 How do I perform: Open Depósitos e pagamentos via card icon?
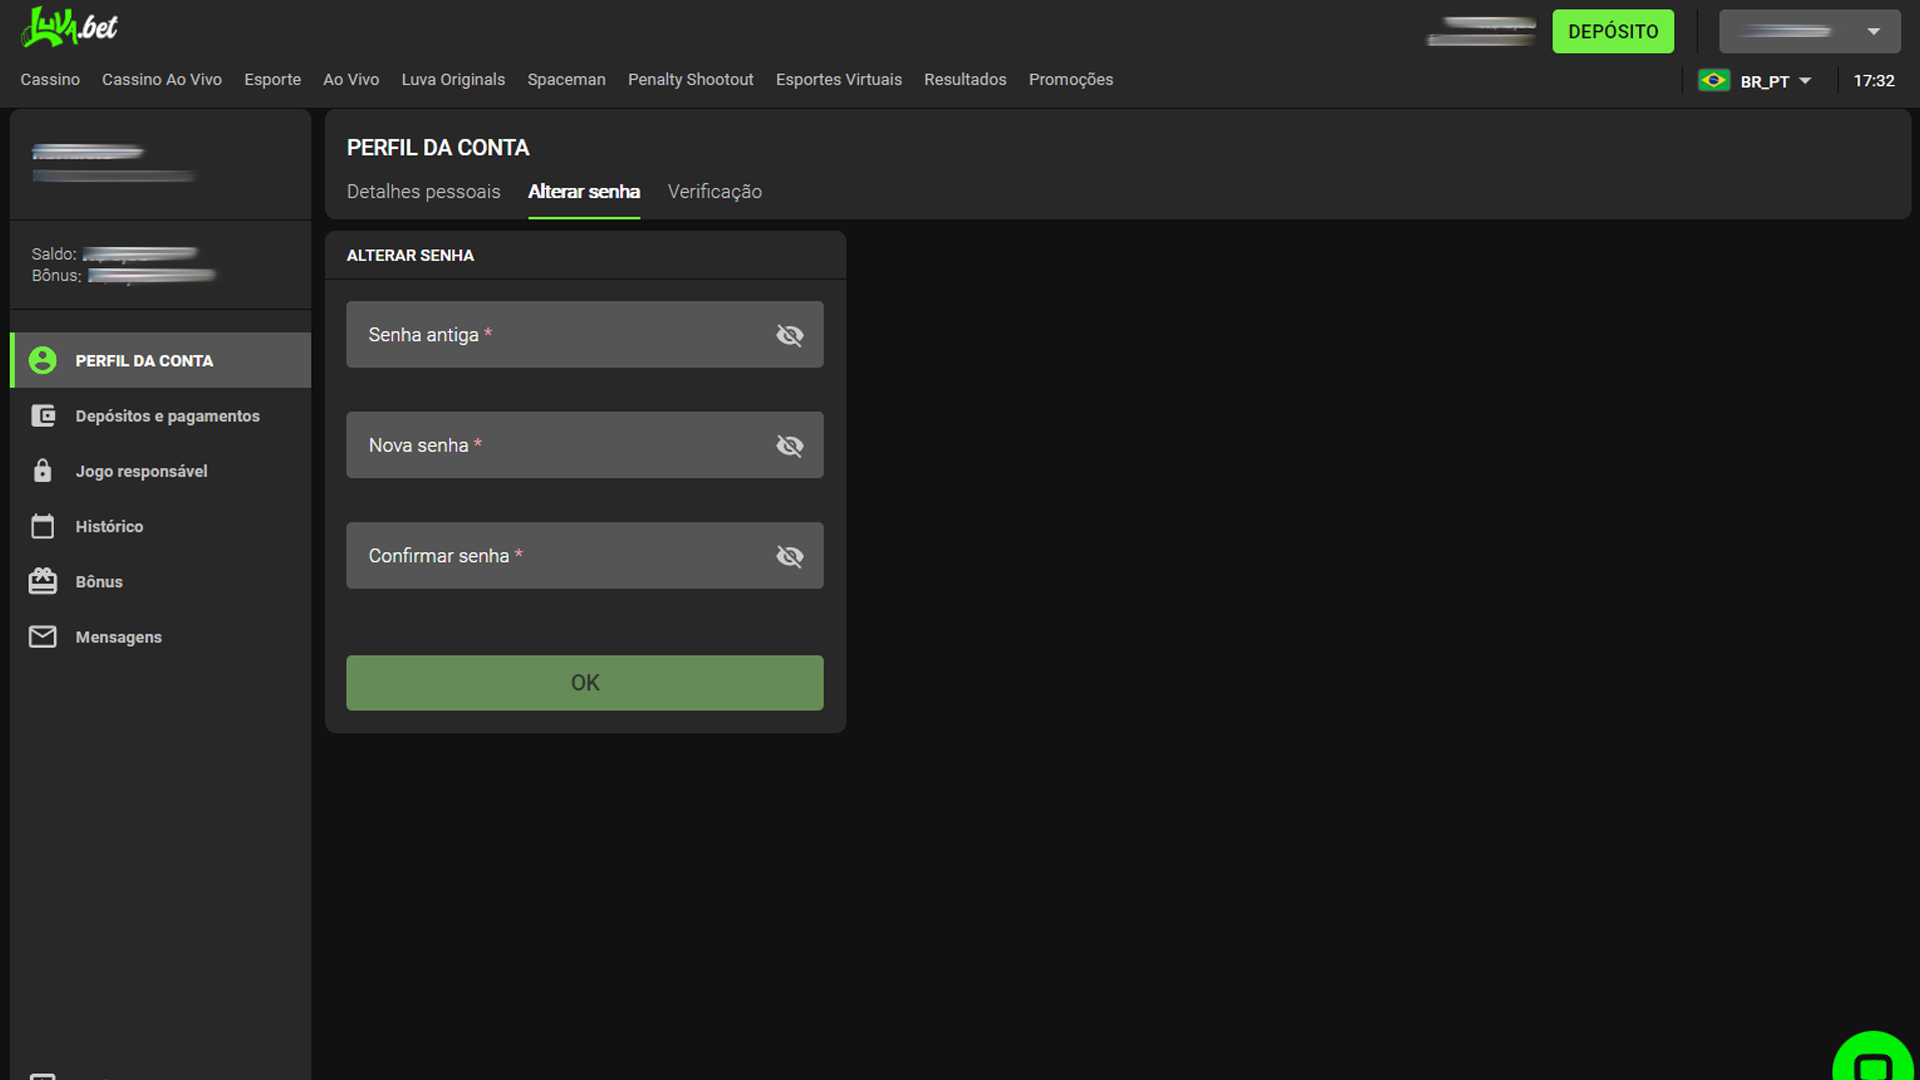tap(42, 415)
